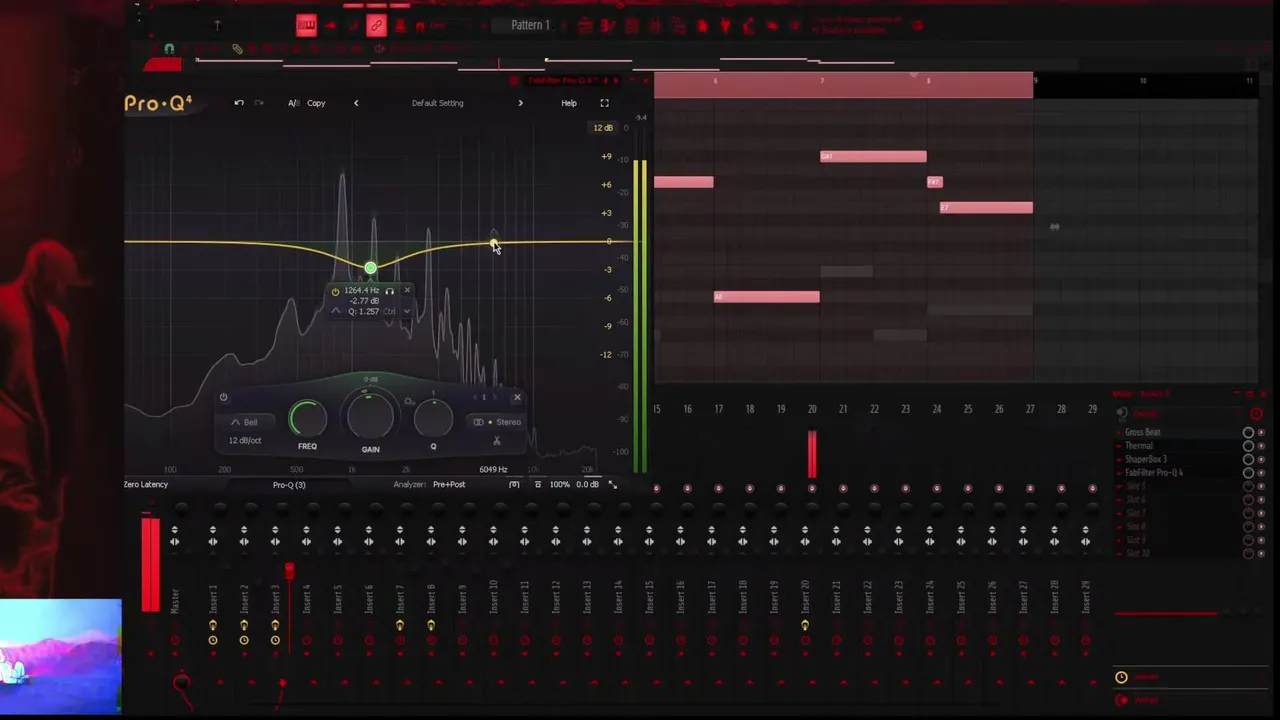Open the Default Setting preset menu

[437, 103]
